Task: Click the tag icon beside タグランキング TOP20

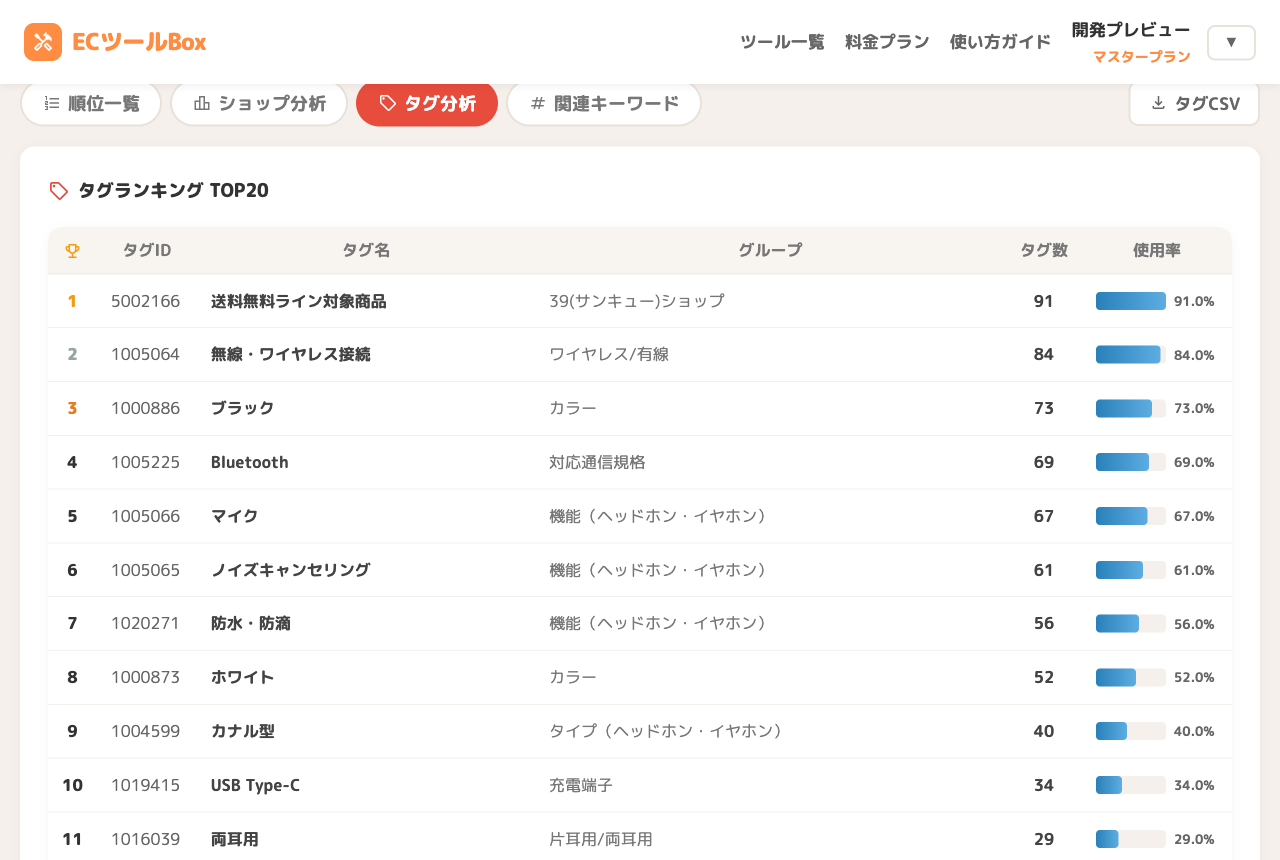Action: [x=59, y=191]
